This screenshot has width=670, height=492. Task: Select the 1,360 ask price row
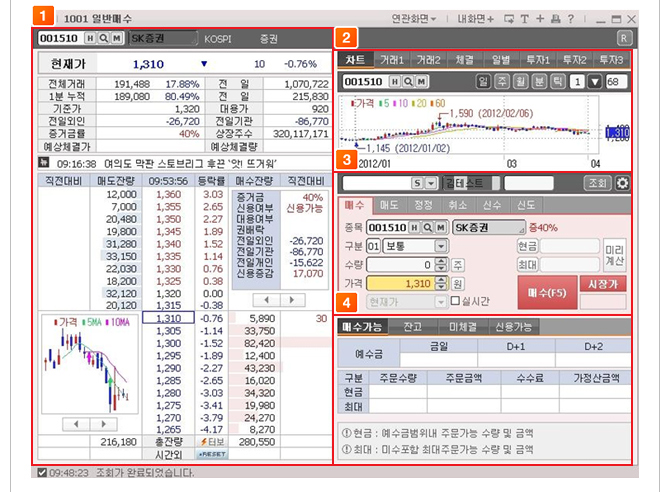(168, 194)
